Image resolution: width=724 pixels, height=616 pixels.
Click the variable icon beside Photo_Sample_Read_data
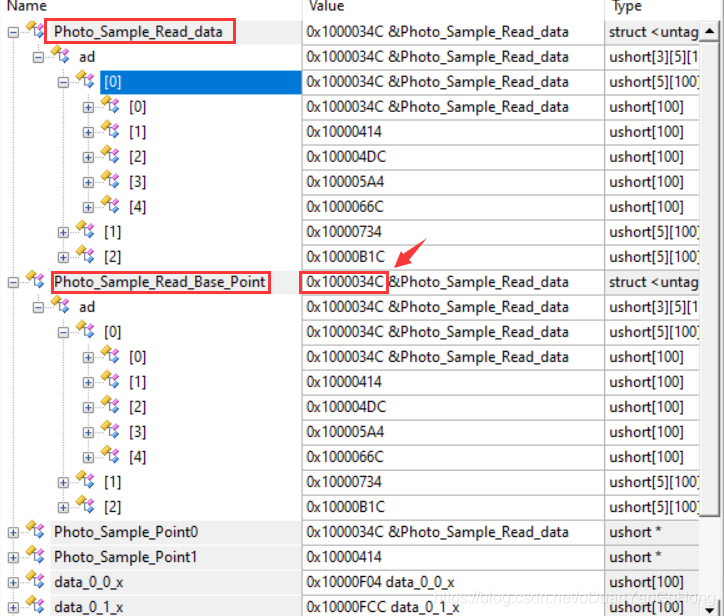coord(35,30)
